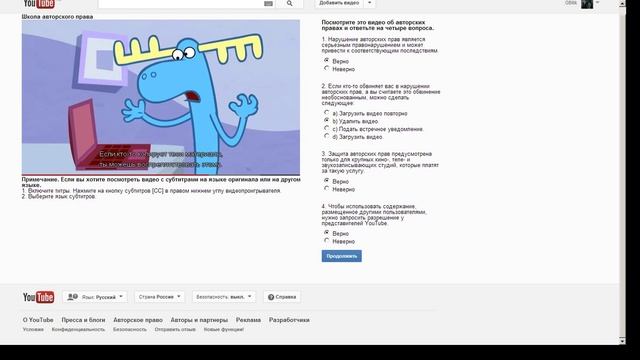
Task: Select Верно for question 1
Action: [x=327, y=60]
